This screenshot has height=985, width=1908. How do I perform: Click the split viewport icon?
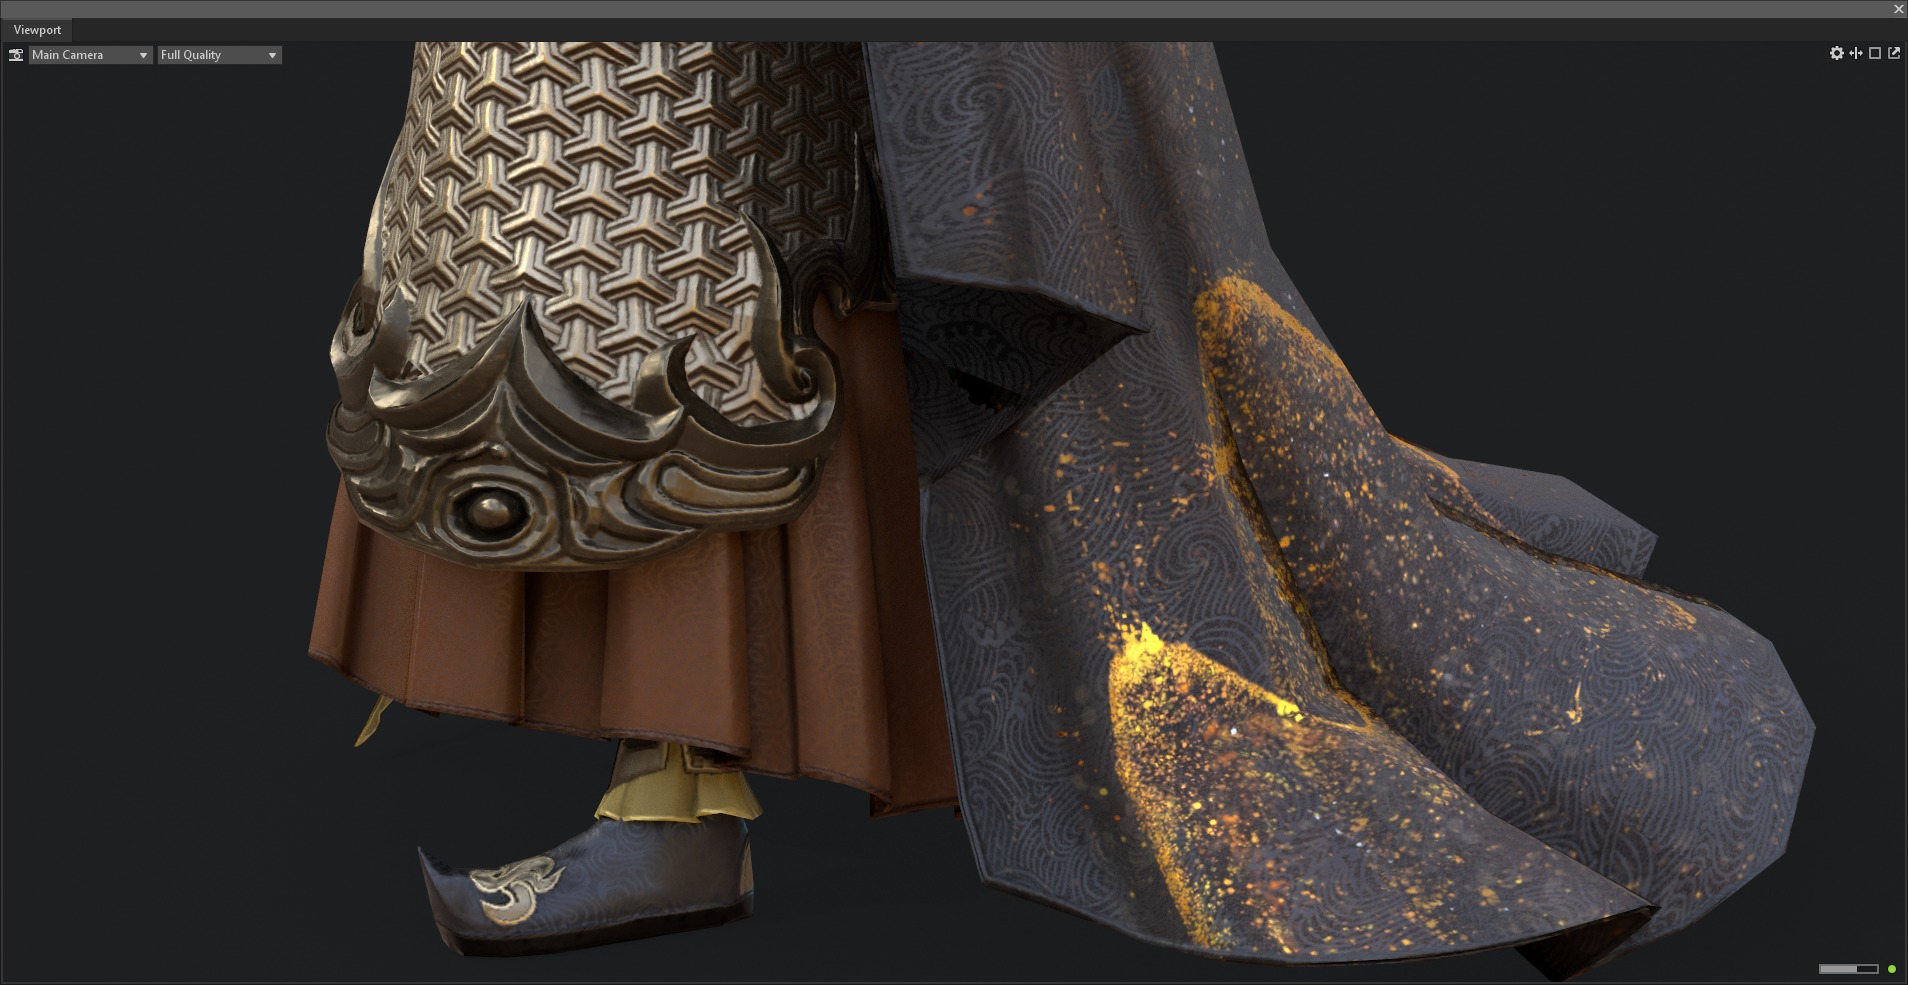1856,53
